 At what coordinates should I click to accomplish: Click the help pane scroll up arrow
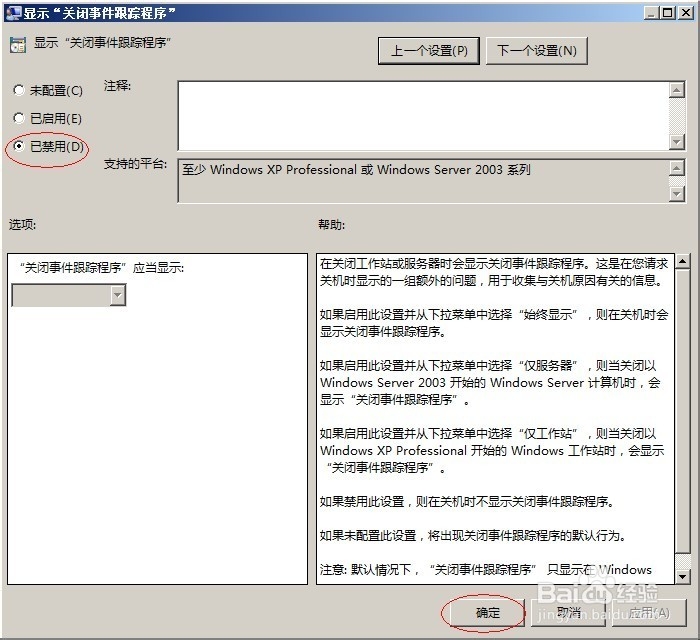click(x=682, y=262)
